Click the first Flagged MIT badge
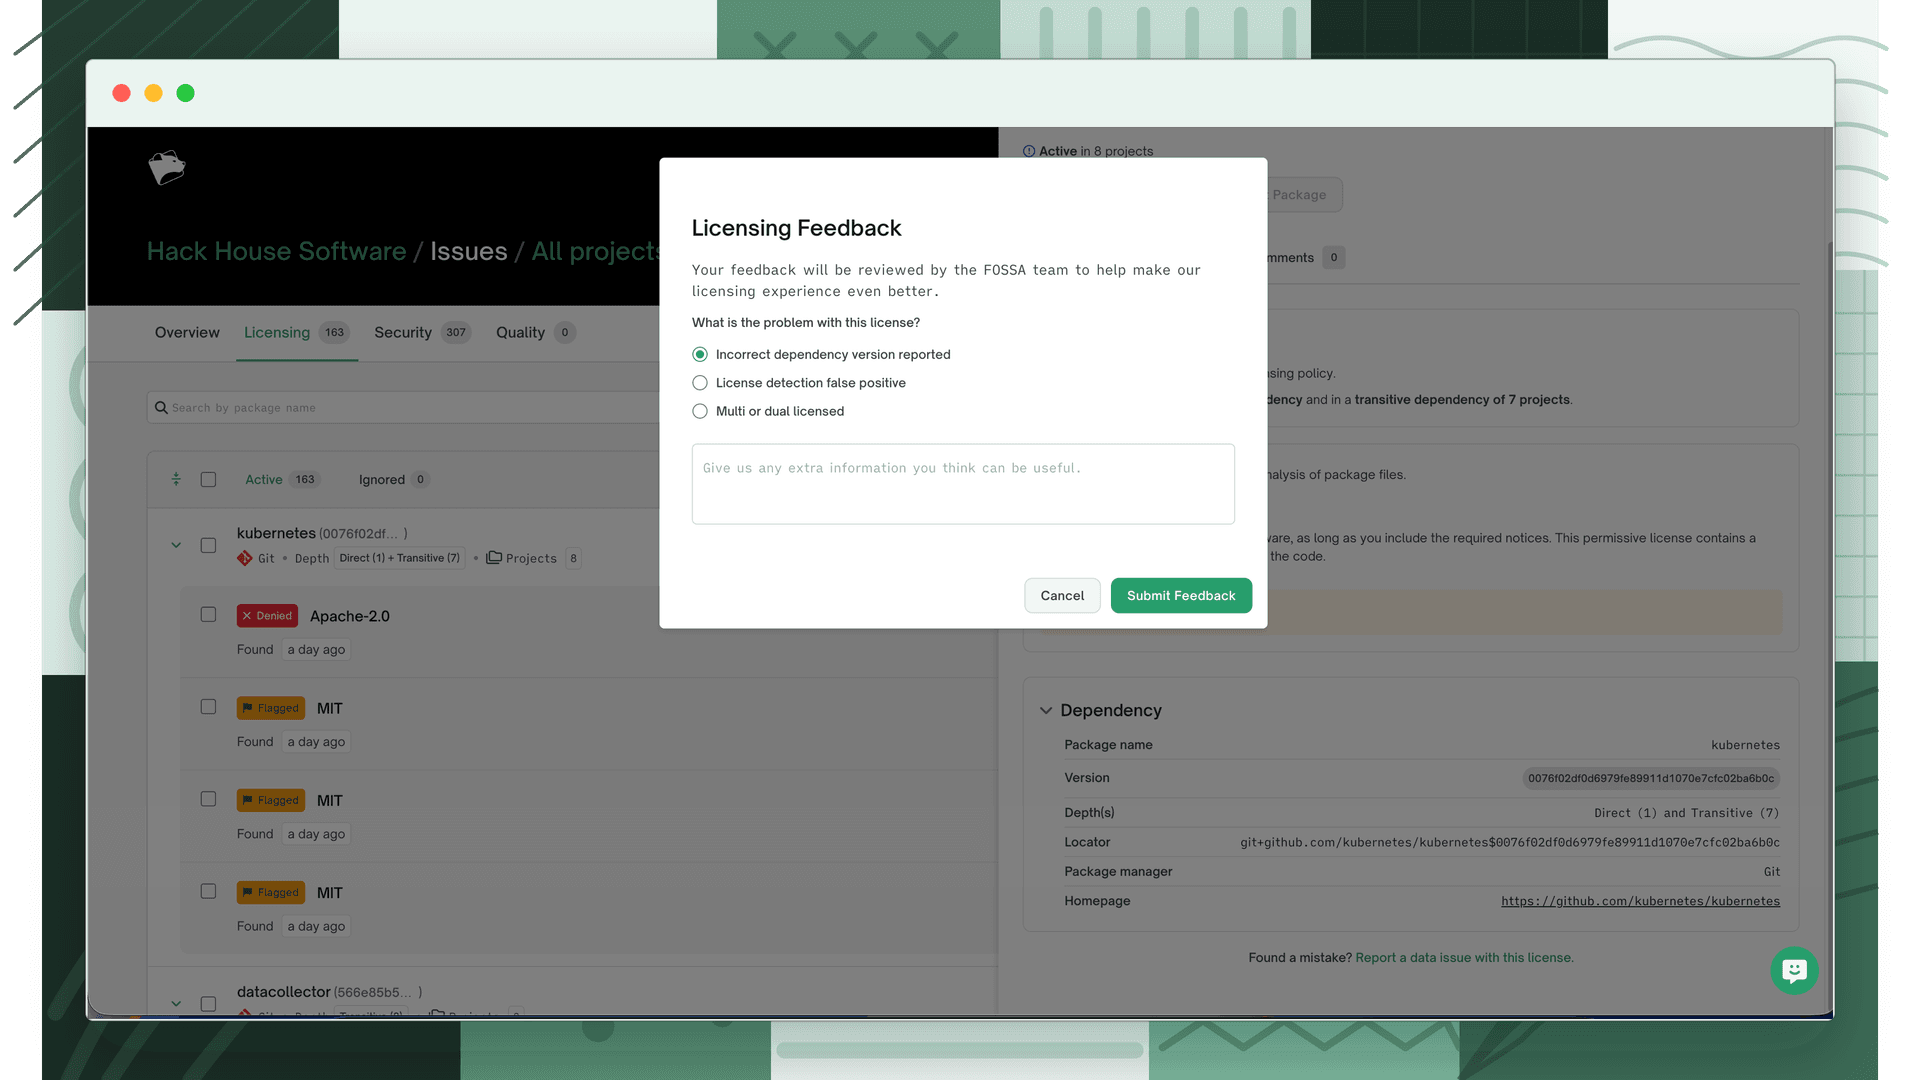 tap(271, 708)
